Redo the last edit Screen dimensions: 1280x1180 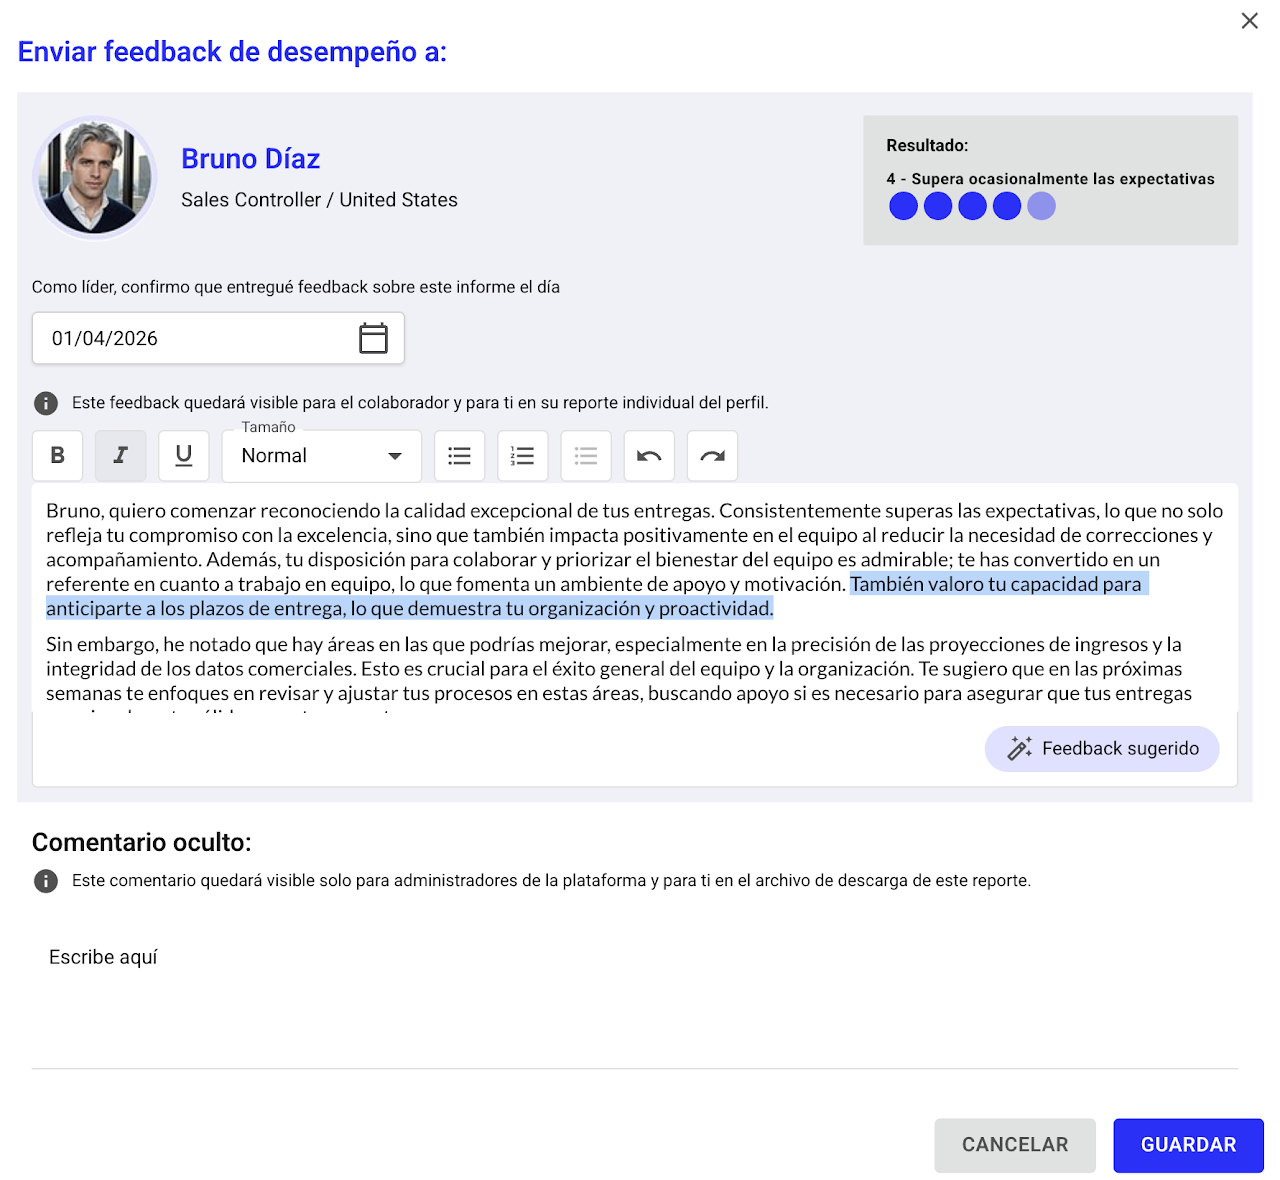712,456
